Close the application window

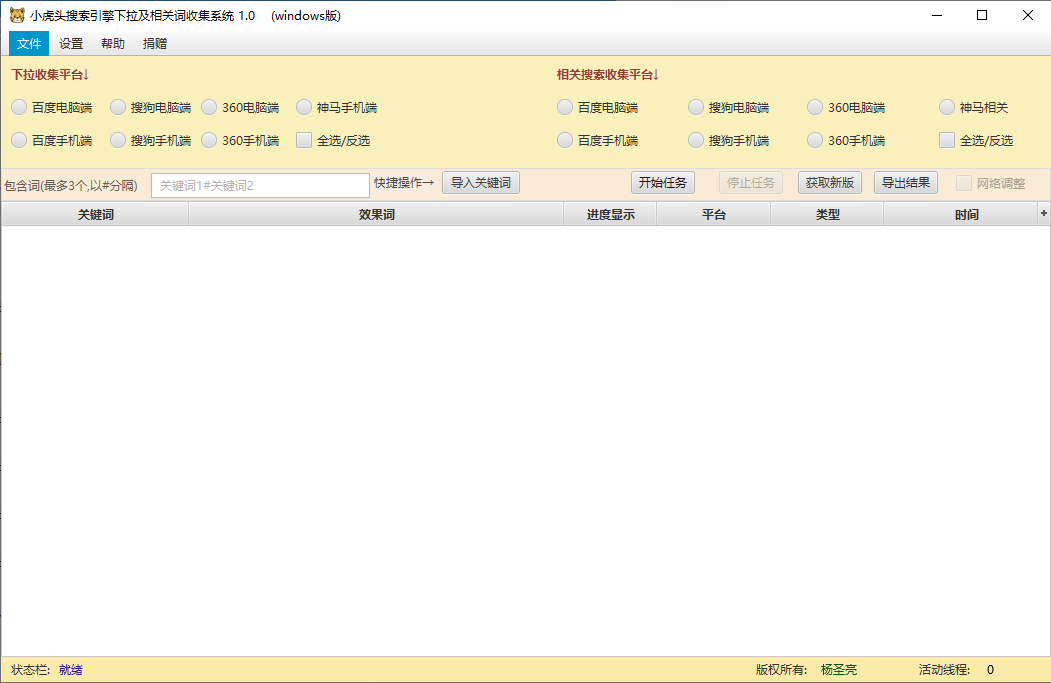point(1028,15)
